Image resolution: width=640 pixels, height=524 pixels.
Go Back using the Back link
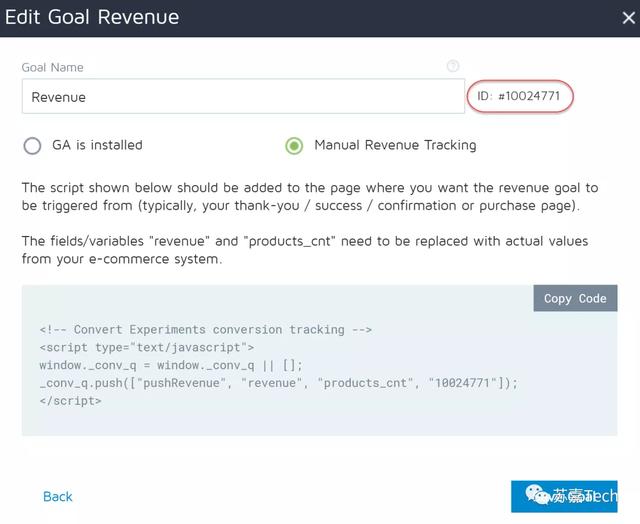coord(58,497)
